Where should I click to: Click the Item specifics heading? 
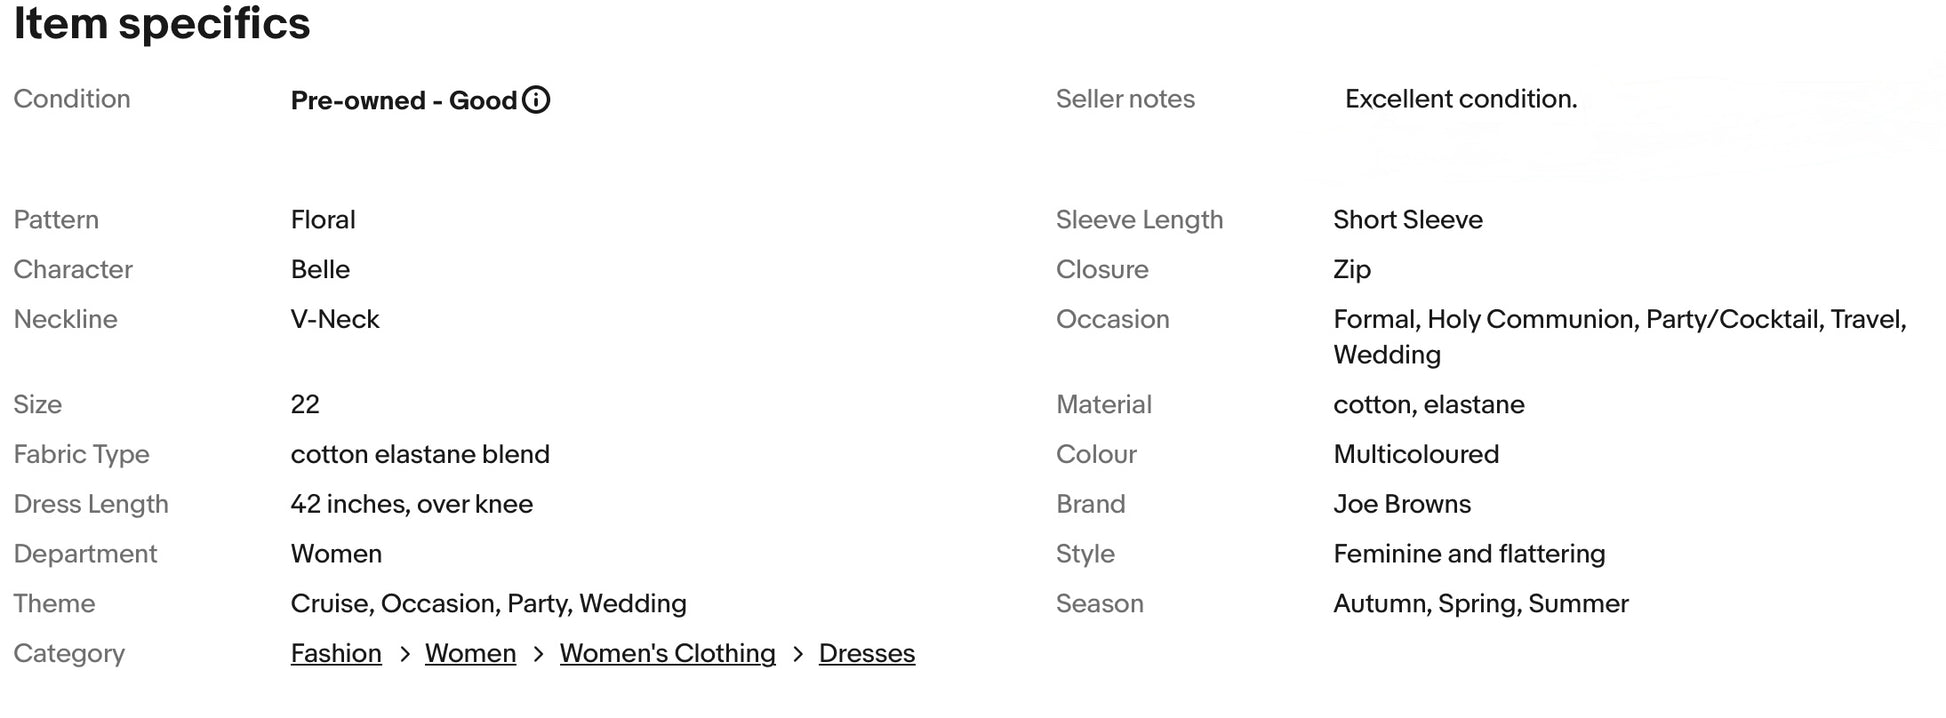click(x=162, y=24)
